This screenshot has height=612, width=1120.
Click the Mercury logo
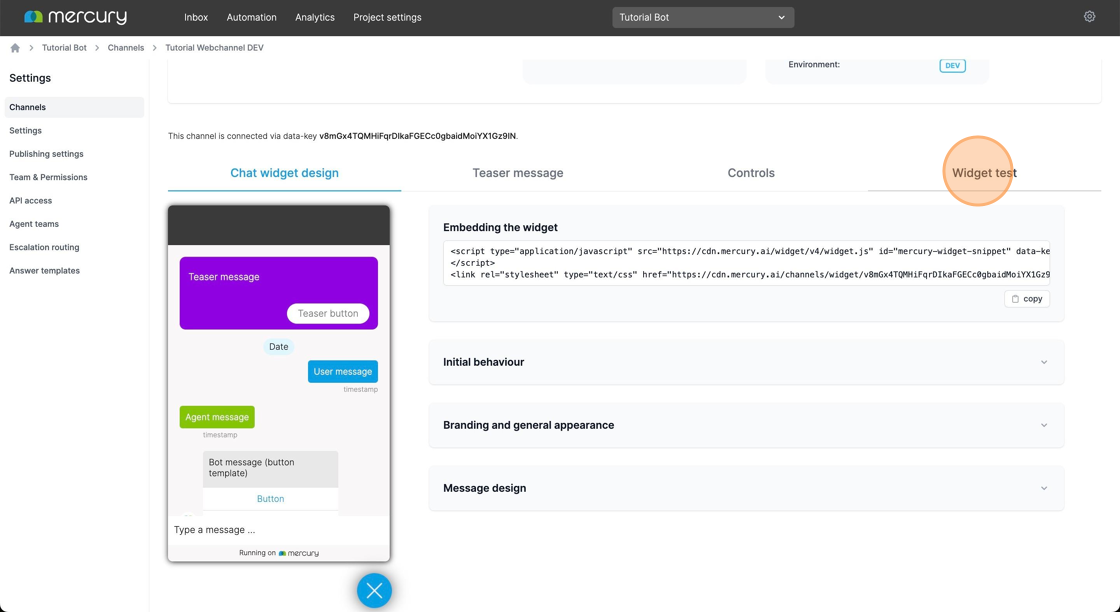coord(75,17)
